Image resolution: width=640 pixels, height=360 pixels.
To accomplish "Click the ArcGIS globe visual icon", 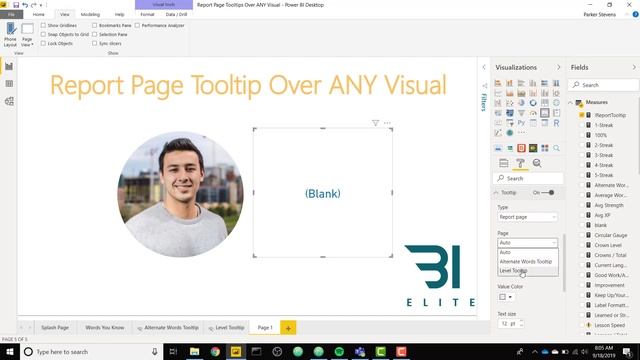I will 510,133.
